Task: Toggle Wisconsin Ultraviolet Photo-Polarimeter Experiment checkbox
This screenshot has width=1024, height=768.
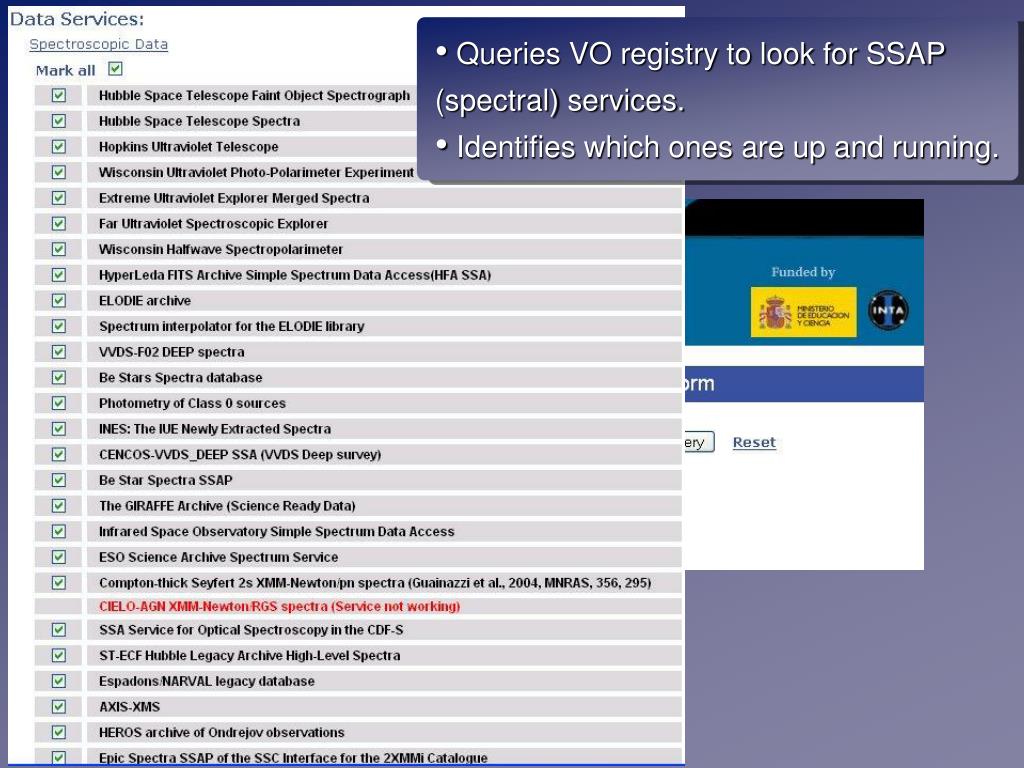Action: click(59, 172)
